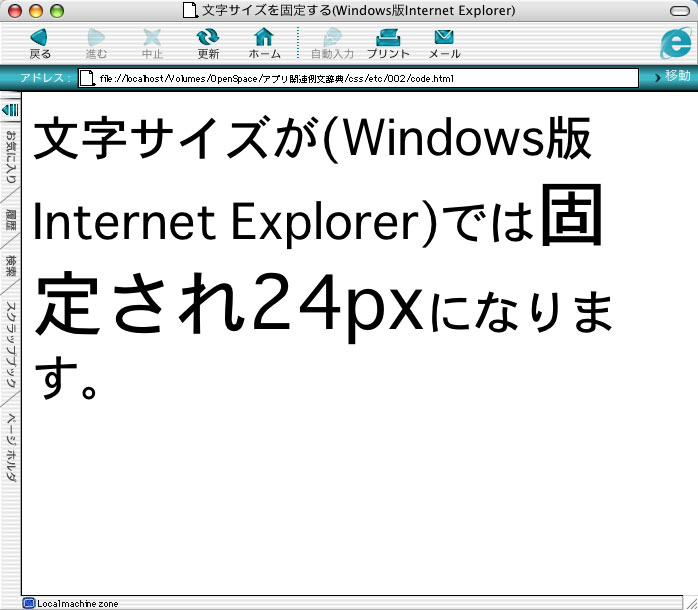Click the yellow minimize window button
Image resolution: width=698 pixels, height=610 pixels.
click(x=36, y=11)
